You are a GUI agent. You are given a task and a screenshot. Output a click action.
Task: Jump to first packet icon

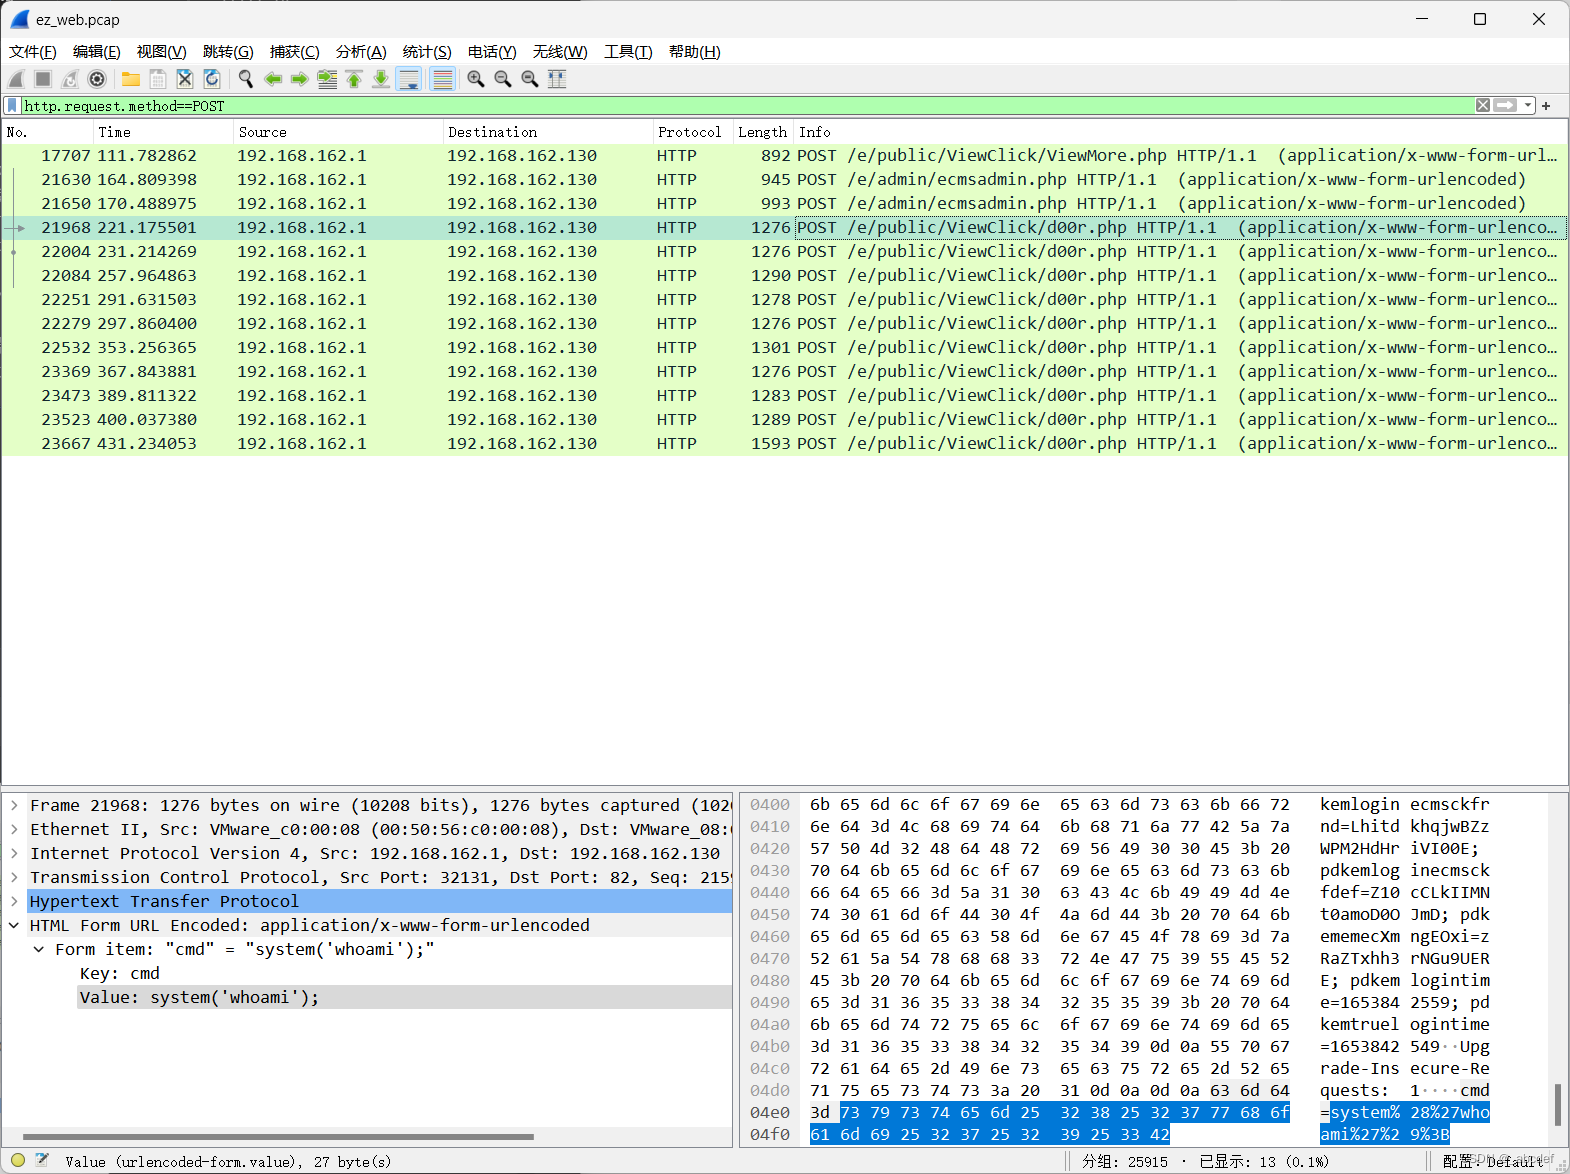(x=354, y=79)
